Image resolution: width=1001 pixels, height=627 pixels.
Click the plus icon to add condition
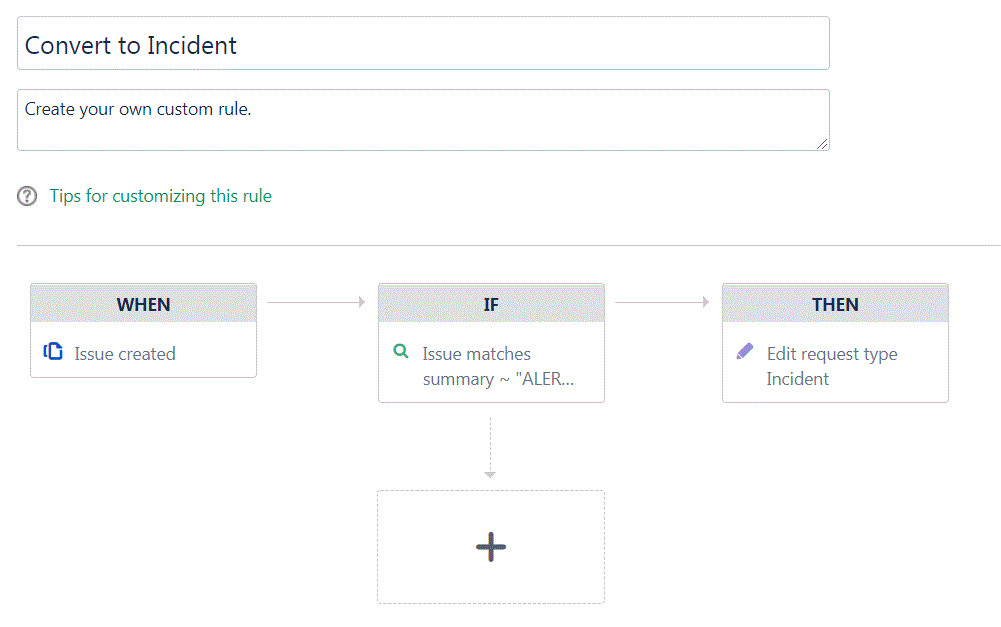(491, 547)
